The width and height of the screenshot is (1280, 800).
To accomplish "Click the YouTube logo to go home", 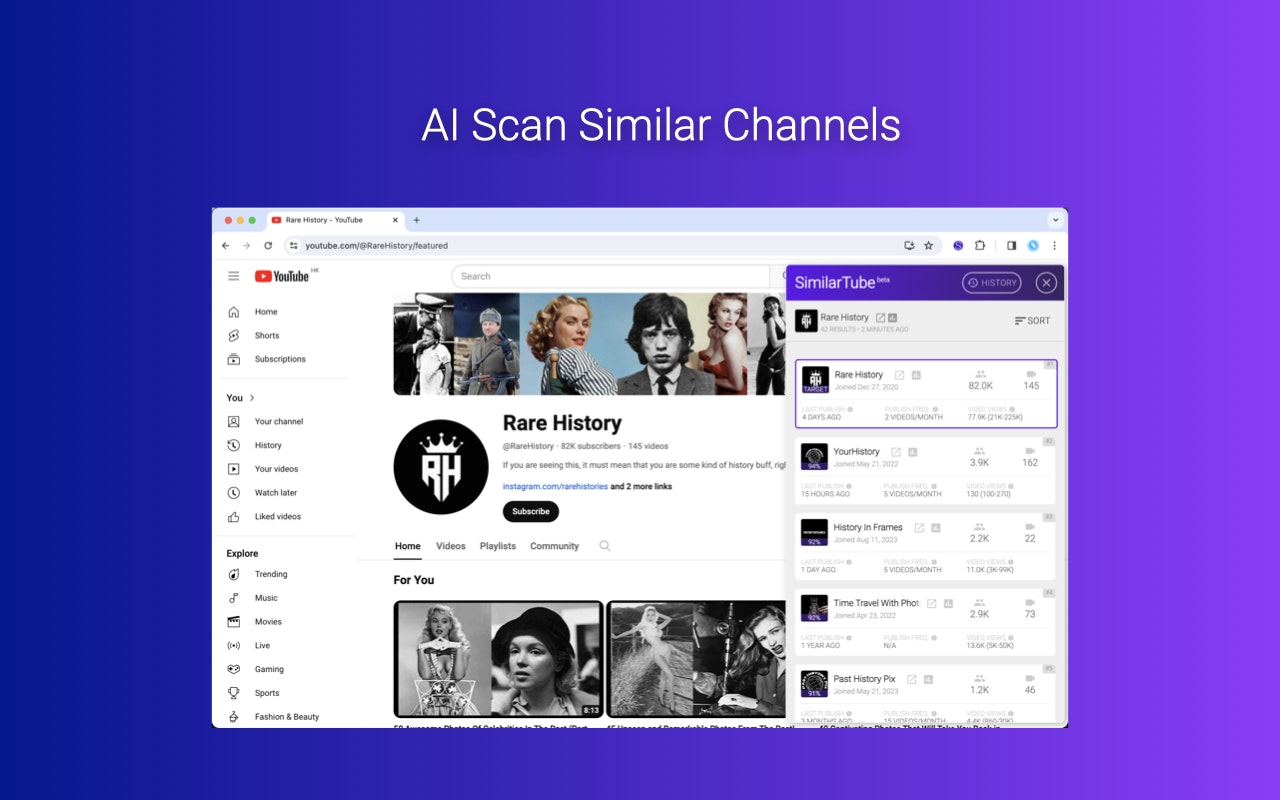I will click(x=282, y=276).
